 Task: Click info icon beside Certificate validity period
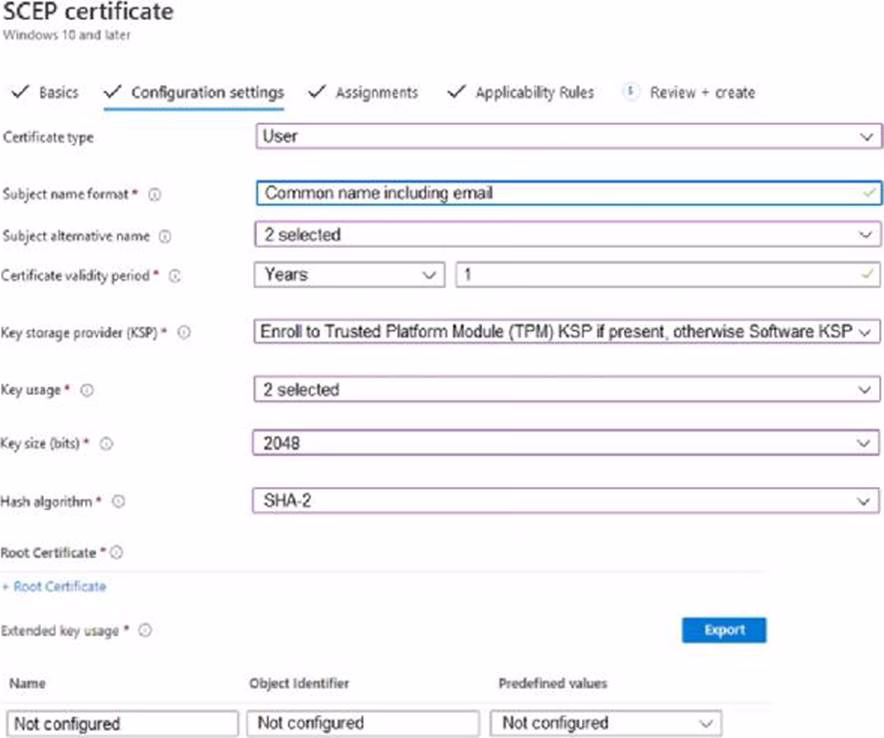[x=175, y=276]
